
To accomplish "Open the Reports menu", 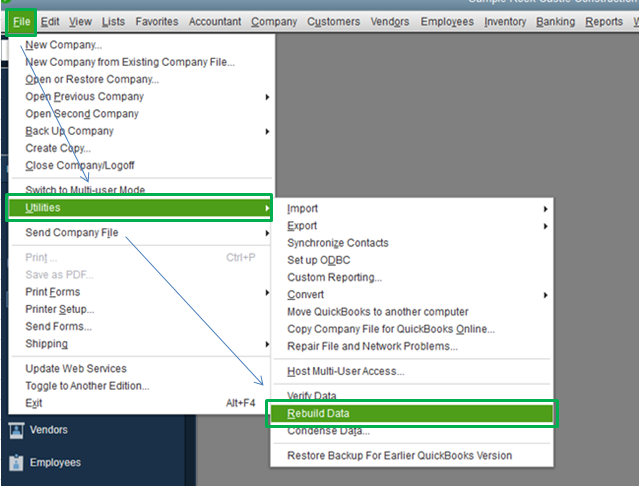I will tap(604, 22).
